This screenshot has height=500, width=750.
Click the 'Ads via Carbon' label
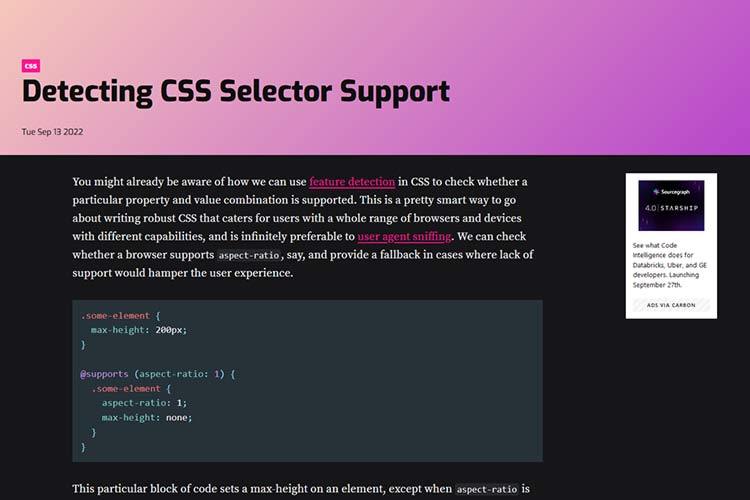coord(671,304)
